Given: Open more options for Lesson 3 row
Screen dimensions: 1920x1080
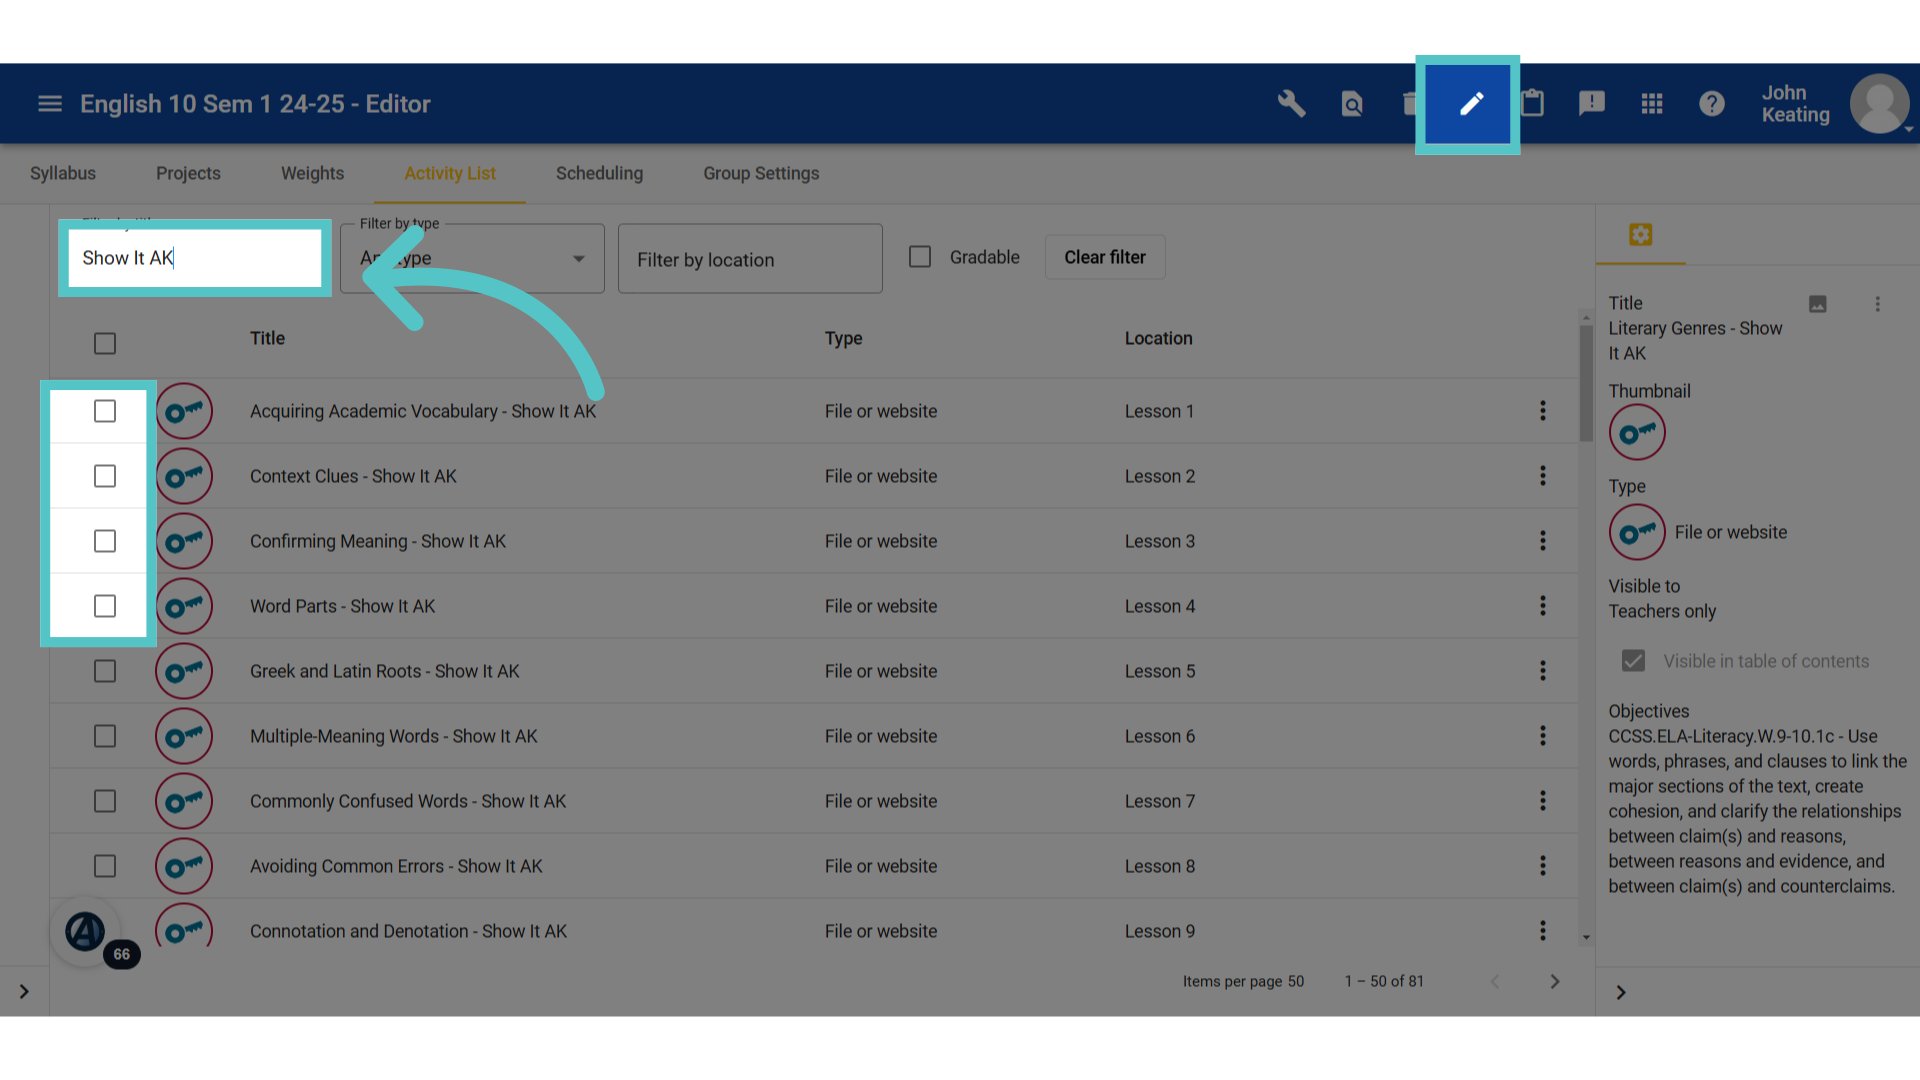Looking at the screenshot, I should [1543, 541].
